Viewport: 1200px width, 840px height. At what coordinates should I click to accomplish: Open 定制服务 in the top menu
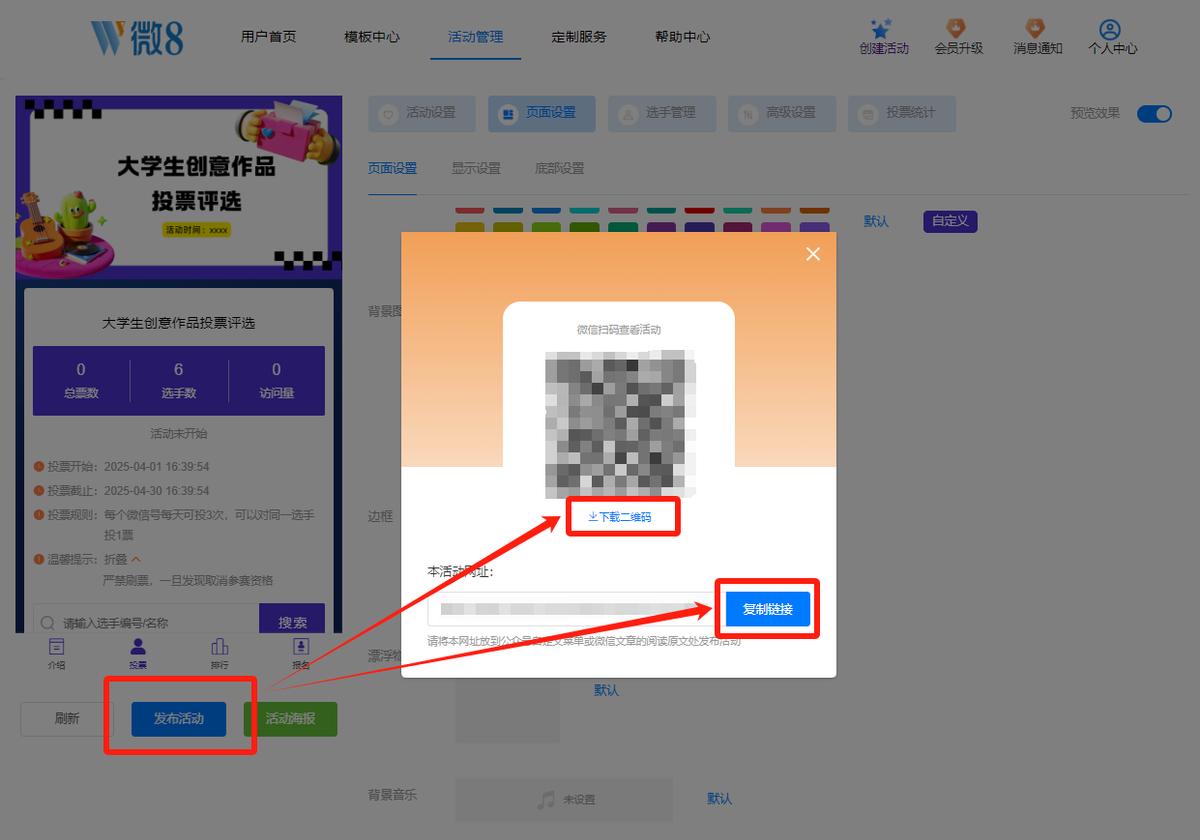579,36
